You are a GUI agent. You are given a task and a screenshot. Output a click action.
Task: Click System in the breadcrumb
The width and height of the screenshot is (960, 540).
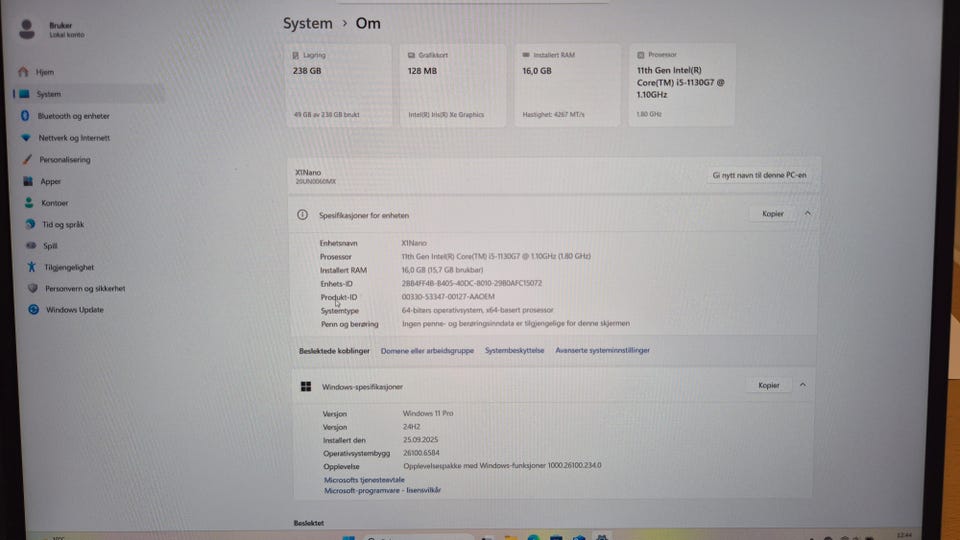point(307,23)
